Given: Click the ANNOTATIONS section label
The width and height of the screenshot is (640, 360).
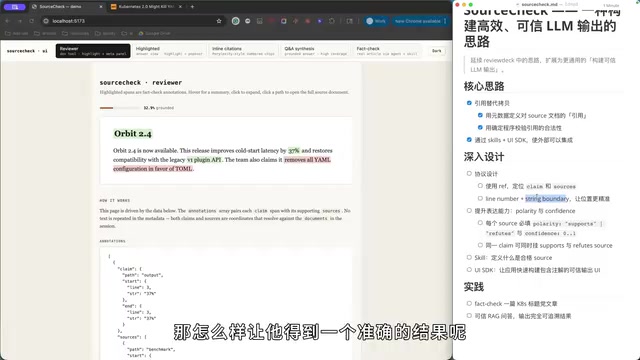Looking at the screenshot, I should point(113,241).
